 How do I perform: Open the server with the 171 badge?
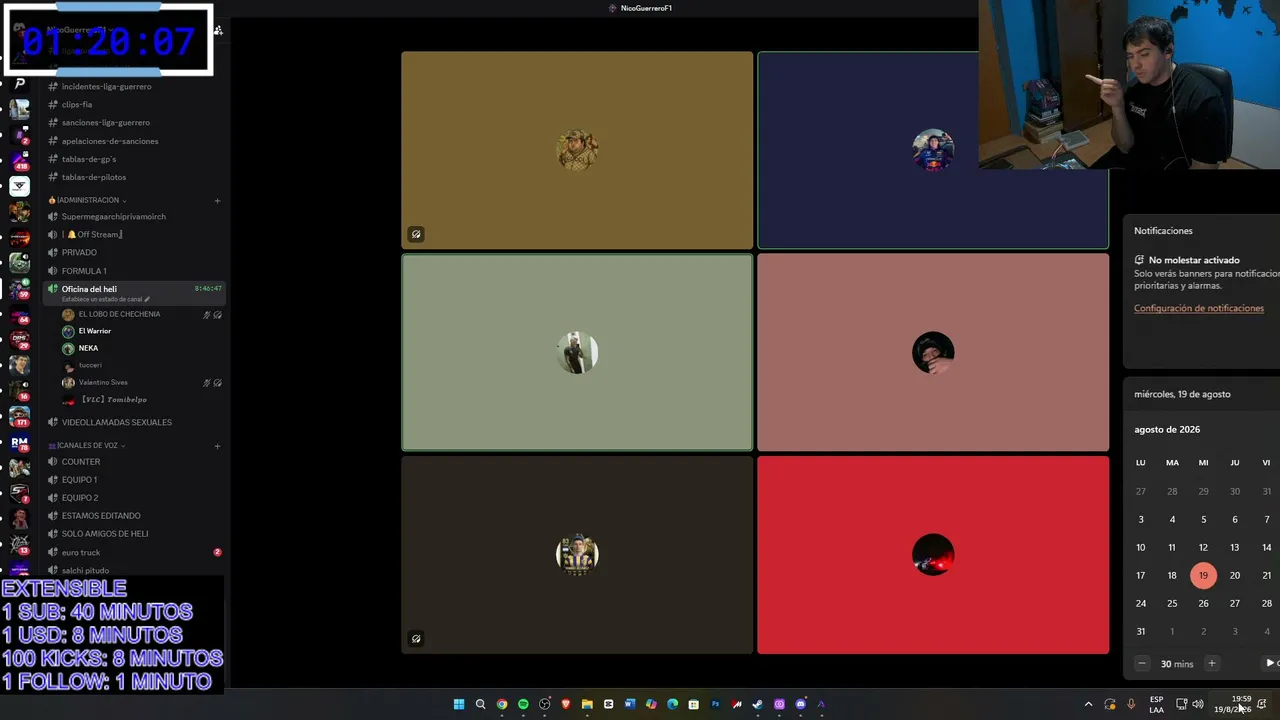[20, 416]
